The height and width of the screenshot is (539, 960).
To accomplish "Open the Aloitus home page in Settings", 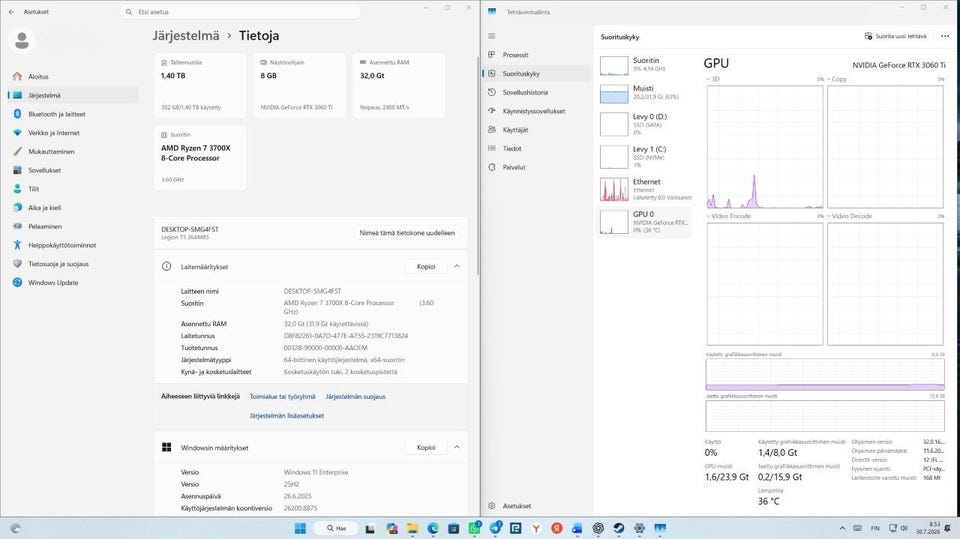I will 38,77.
